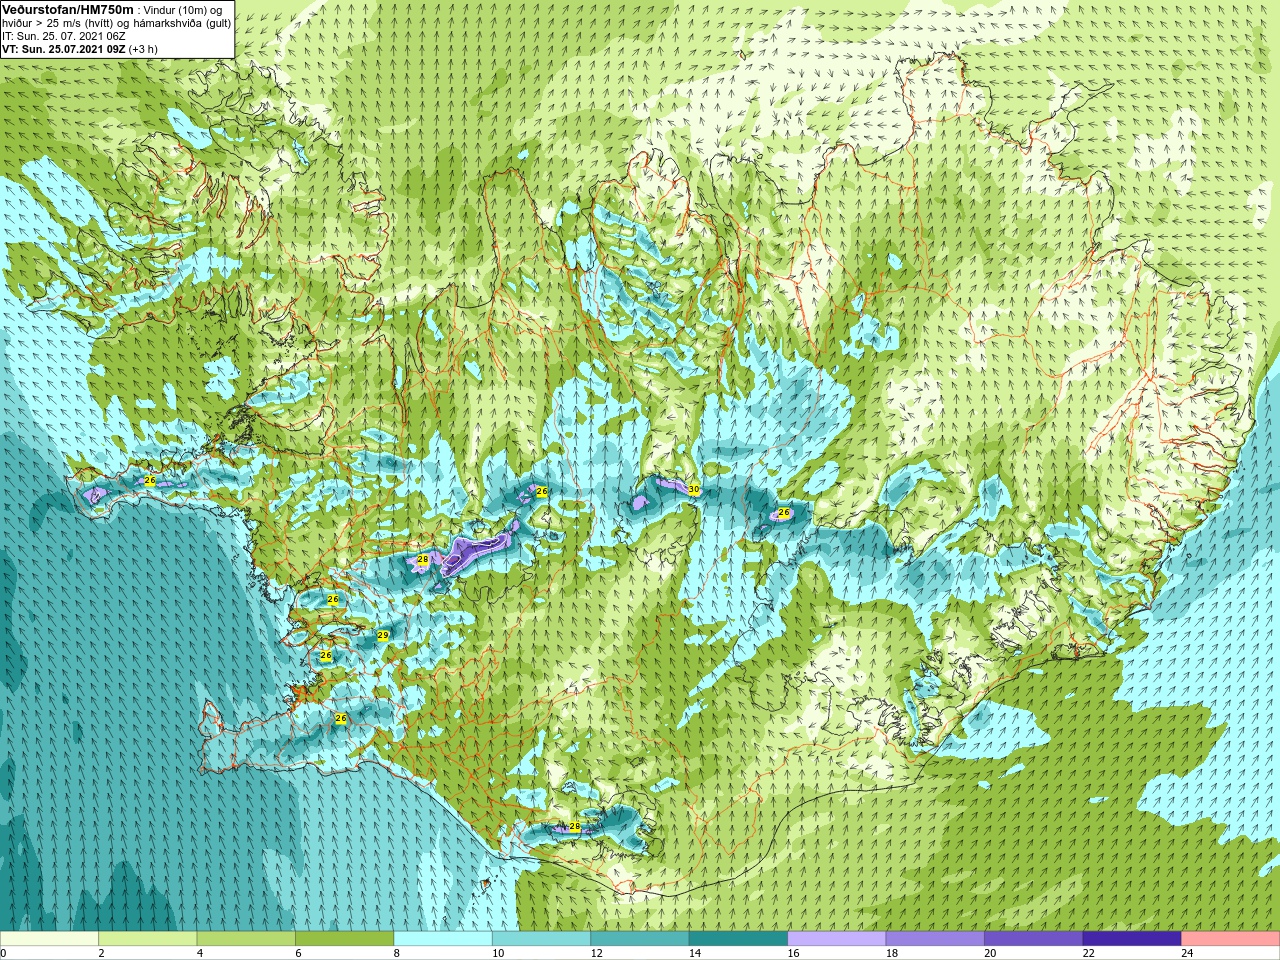Click the legend scale label "12"

pyautogui.click(x=596, y=954)
